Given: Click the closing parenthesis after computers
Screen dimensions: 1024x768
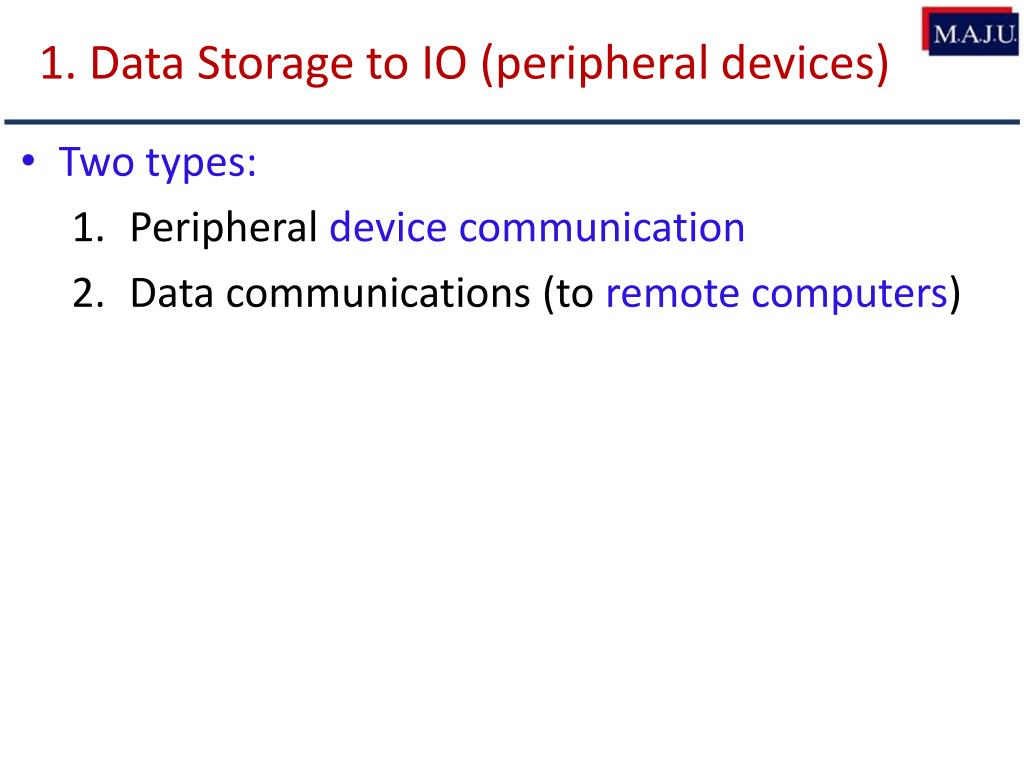Looking at the screenshot, I should pos(955,294).
